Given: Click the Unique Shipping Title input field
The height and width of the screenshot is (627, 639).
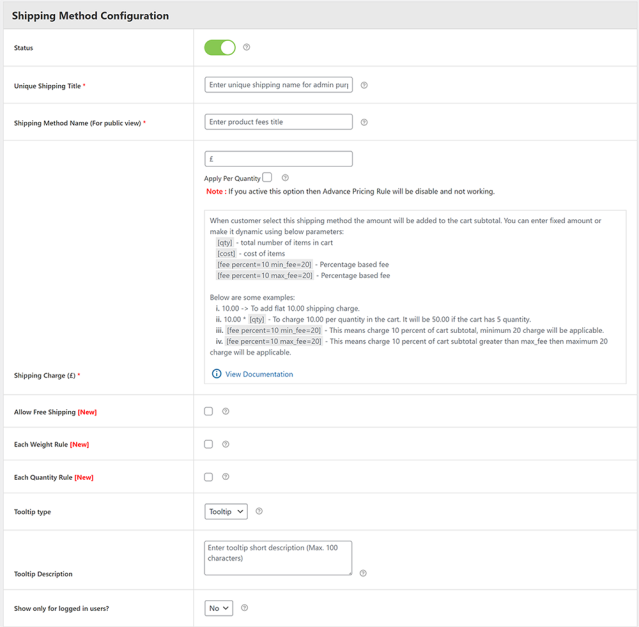Looking at the screenshot, I should pos(278,85).
